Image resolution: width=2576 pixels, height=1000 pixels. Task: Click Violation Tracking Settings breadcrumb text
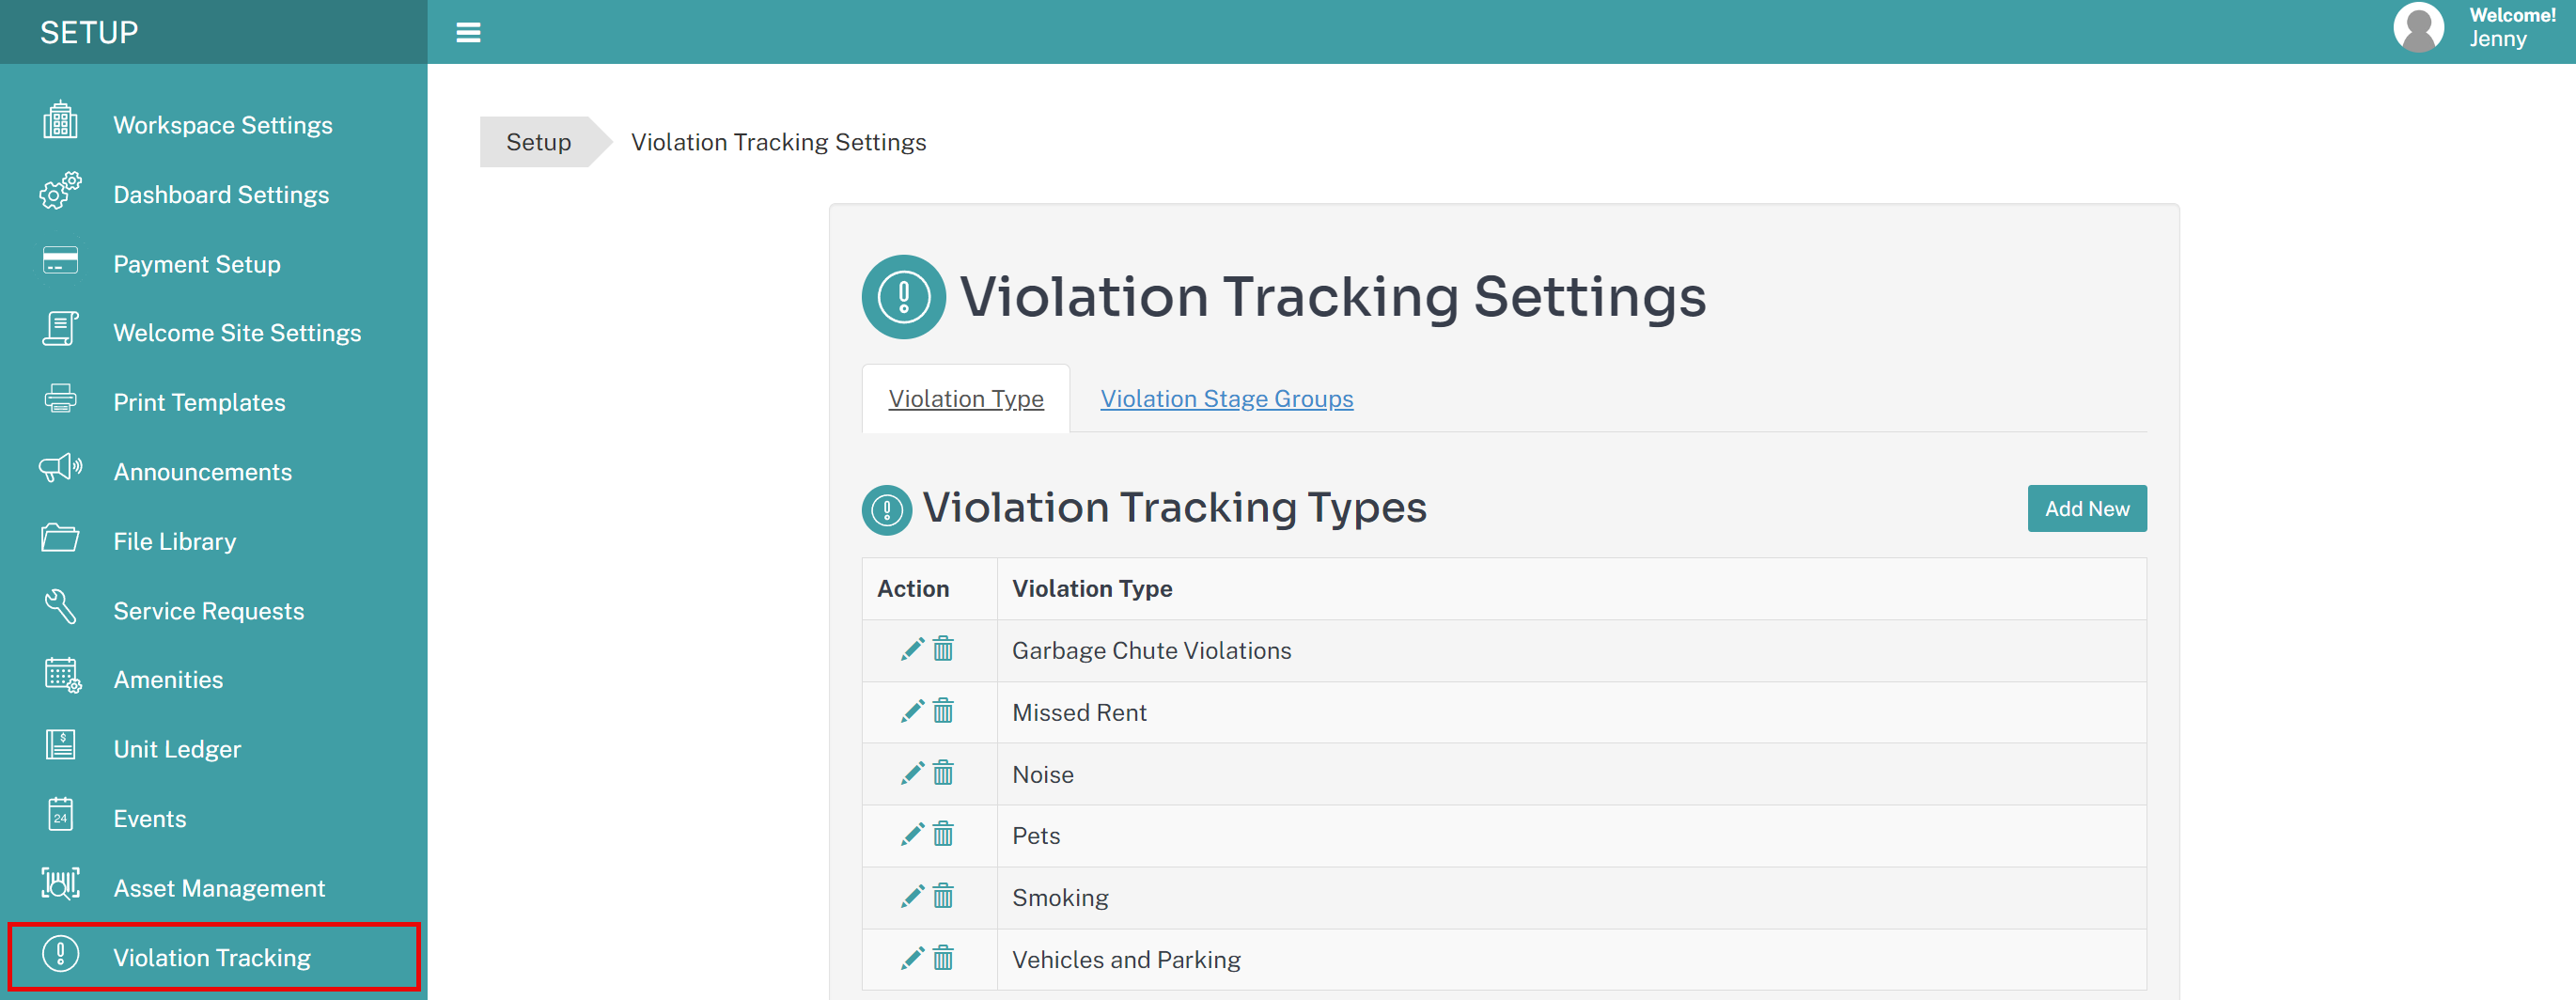click(778, 142)
